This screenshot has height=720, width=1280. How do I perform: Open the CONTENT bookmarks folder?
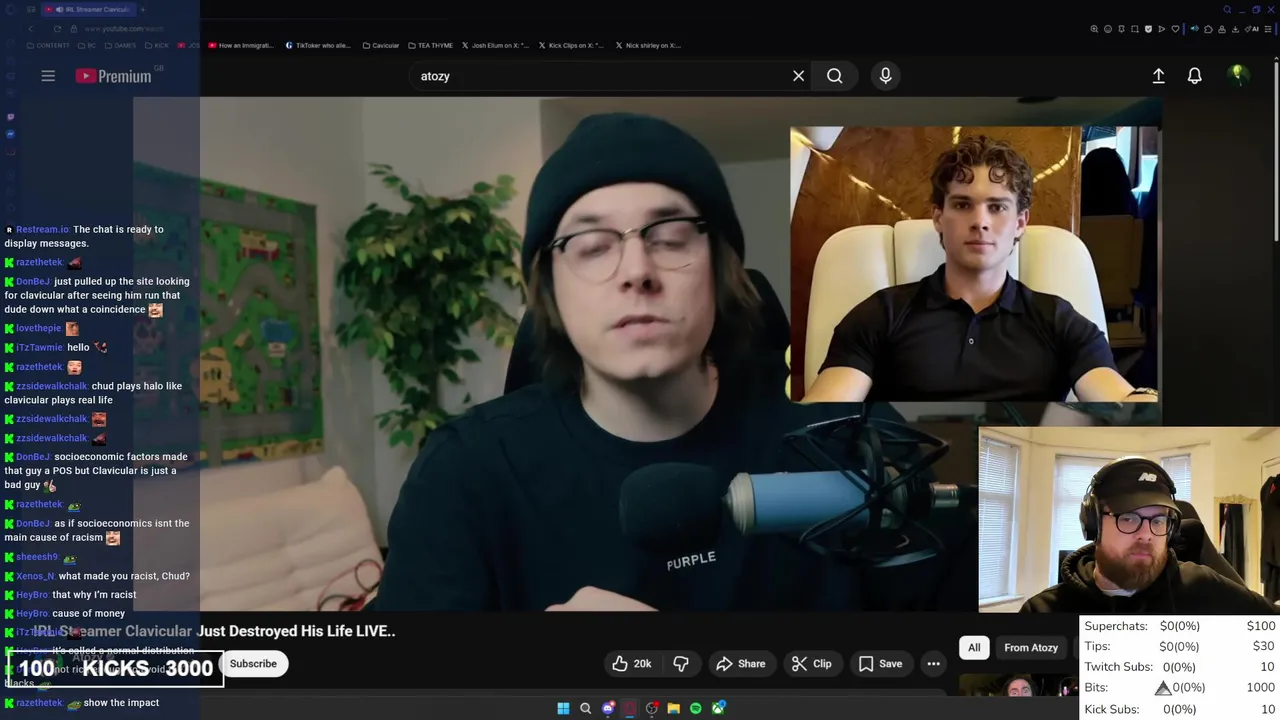[x=49, y=45]
